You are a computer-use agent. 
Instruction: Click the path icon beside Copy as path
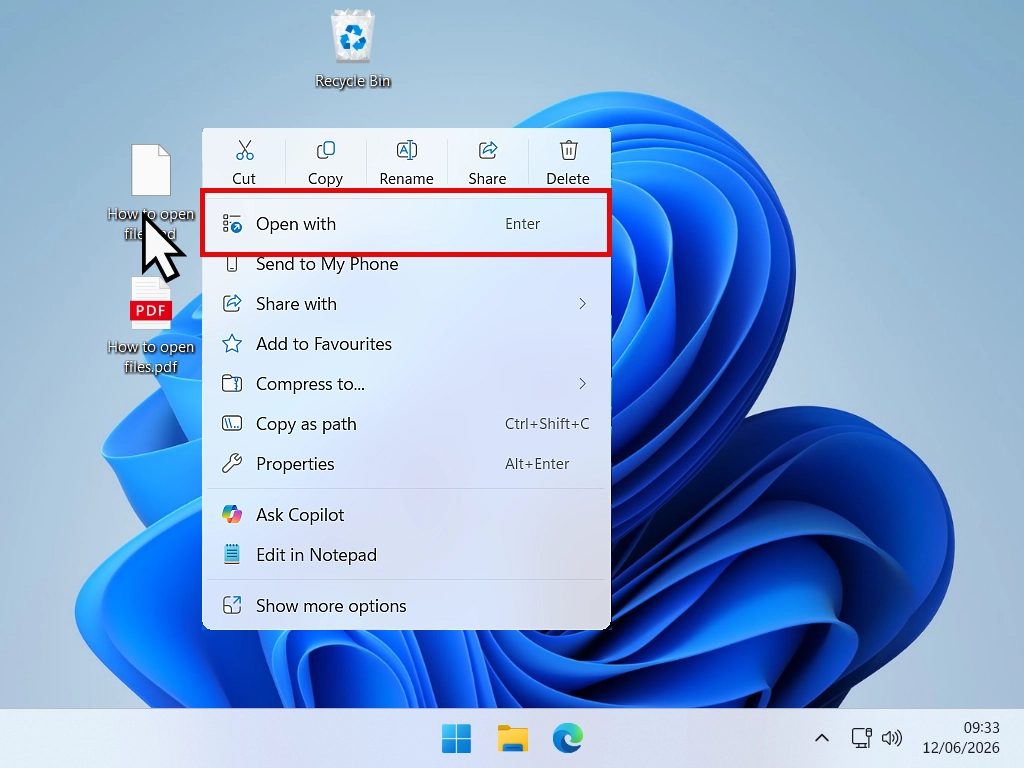[232, 423]
